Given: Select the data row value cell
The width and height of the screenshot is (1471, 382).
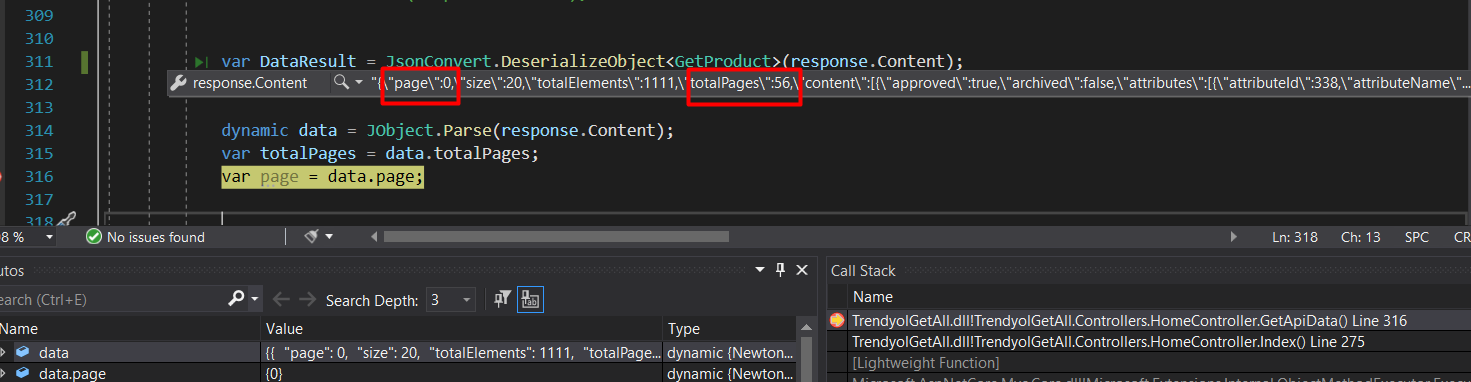Looking at the screenshot, I should 461,352.
